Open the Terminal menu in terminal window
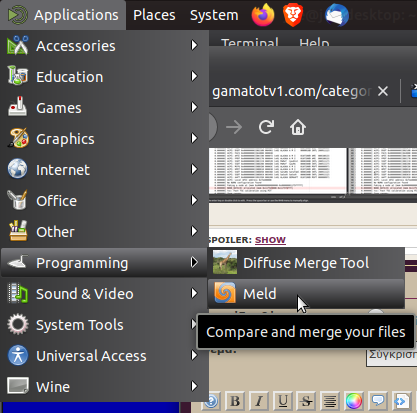The width and height of the screenshot is (417, 413). coord(250,43)
